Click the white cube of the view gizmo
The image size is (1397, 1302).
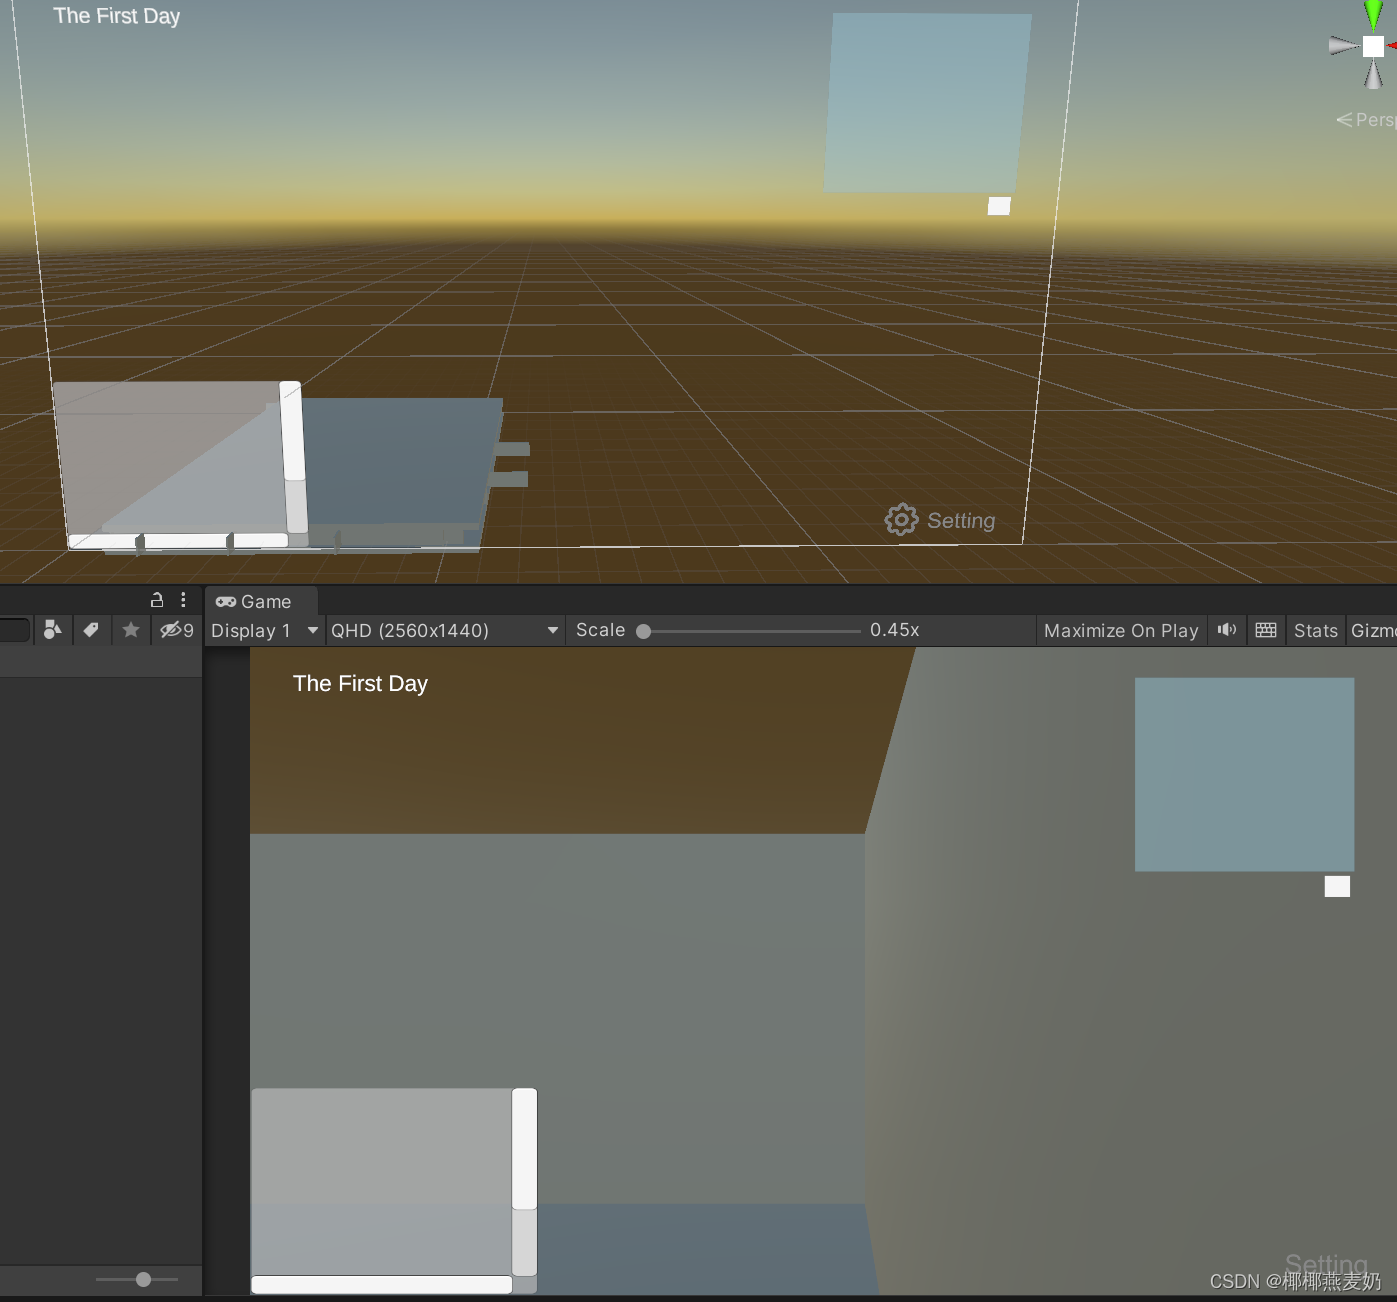click(1371, 45)
